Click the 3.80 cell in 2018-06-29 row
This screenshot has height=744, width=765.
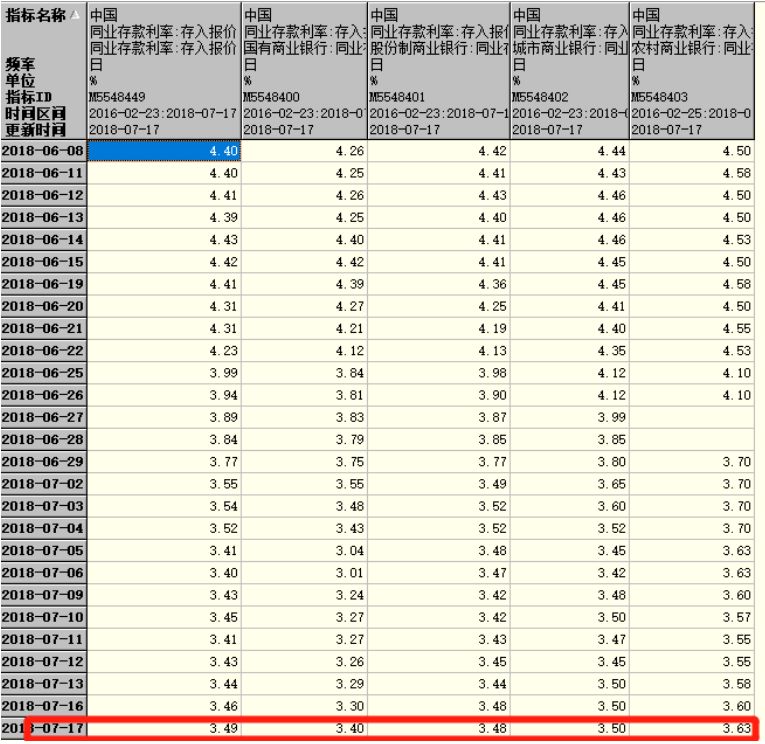pyautogui.click(x=569, y=462)
